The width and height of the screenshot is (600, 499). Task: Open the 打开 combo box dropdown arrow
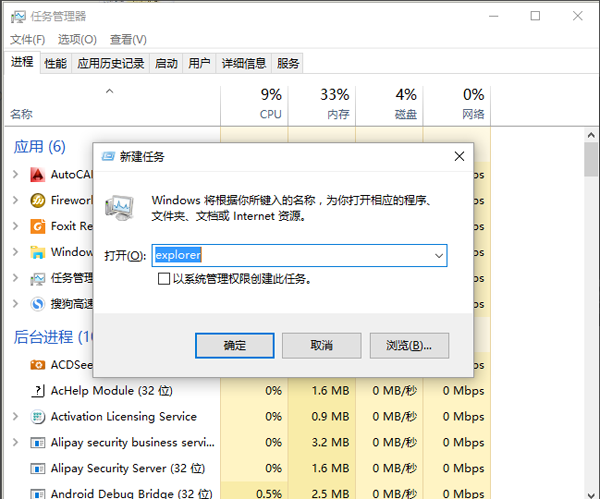438,256
